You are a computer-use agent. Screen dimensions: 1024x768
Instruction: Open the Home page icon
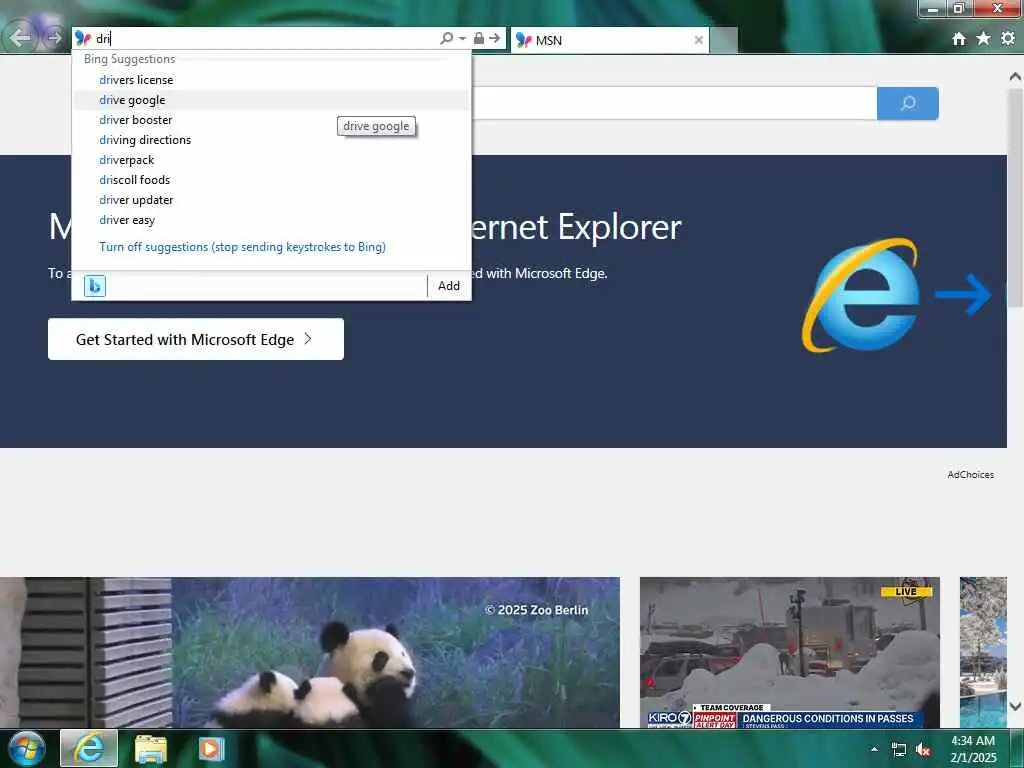pyautogui.click(x=959, y=39)
